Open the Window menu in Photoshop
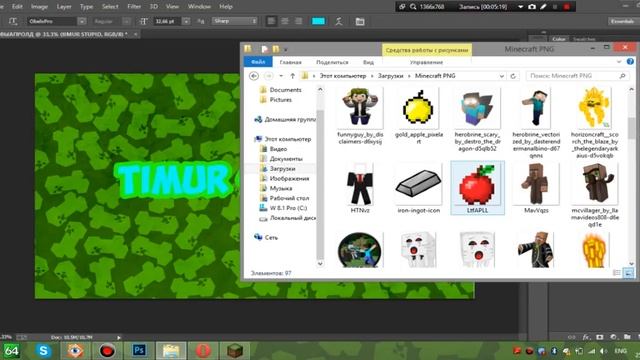640x360 pixels. tap(199, 7)
